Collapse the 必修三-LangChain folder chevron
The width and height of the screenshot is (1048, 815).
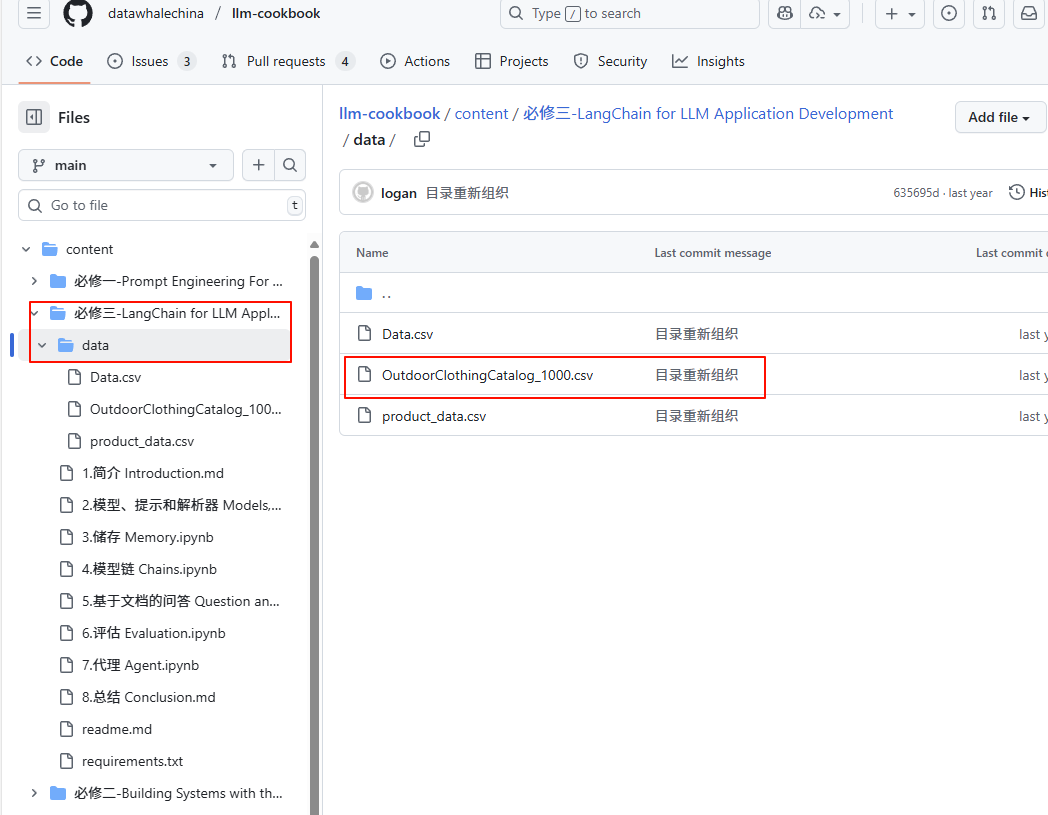(x=34, y=313)
